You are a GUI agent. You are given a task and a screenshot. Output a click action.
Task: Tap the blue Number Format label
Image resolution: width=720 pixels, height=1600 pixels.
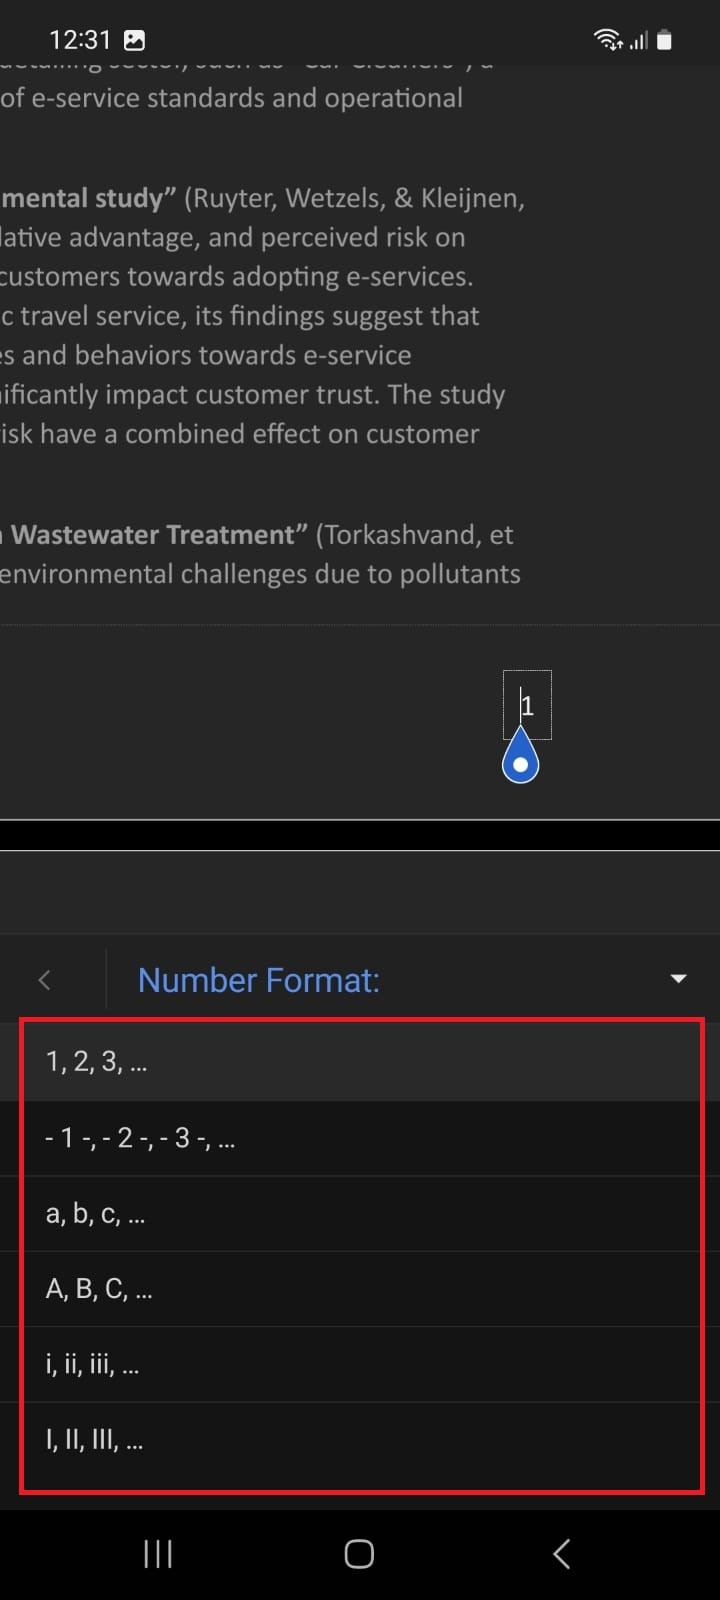point(259,980)
